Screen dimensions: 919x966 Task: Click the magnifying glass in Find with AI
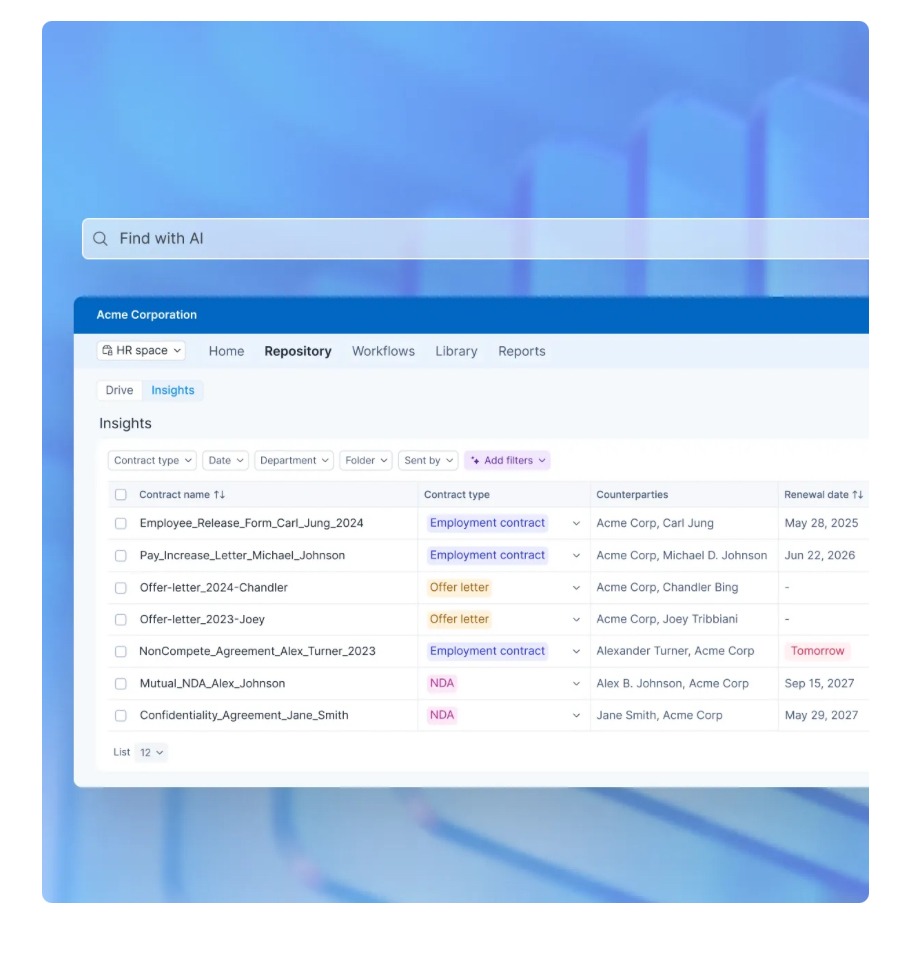pos(100,239)
